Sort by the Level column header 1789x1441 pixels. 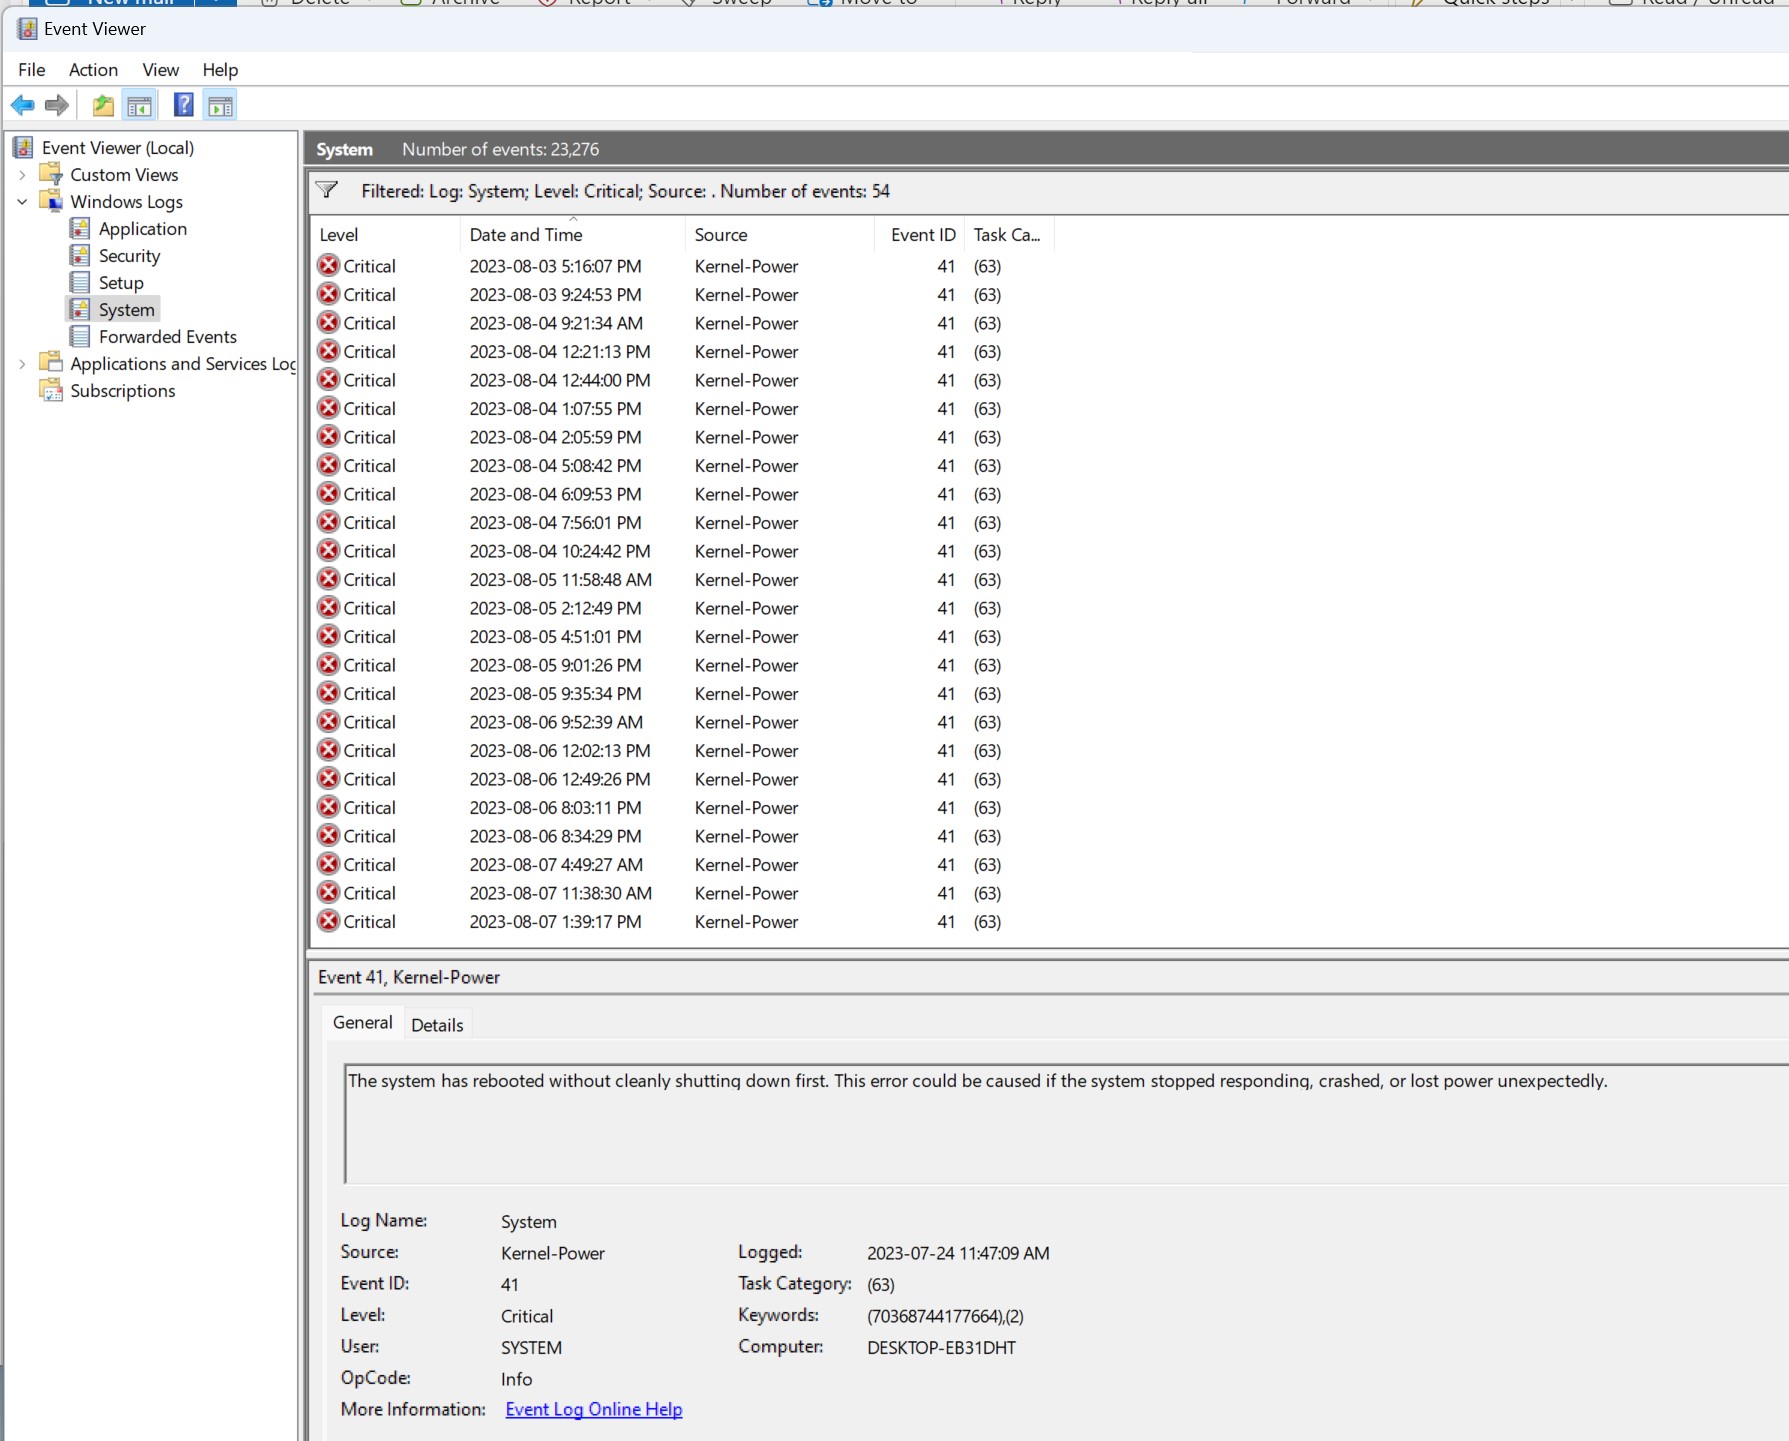pyautogui.click(x=386, y=234)
